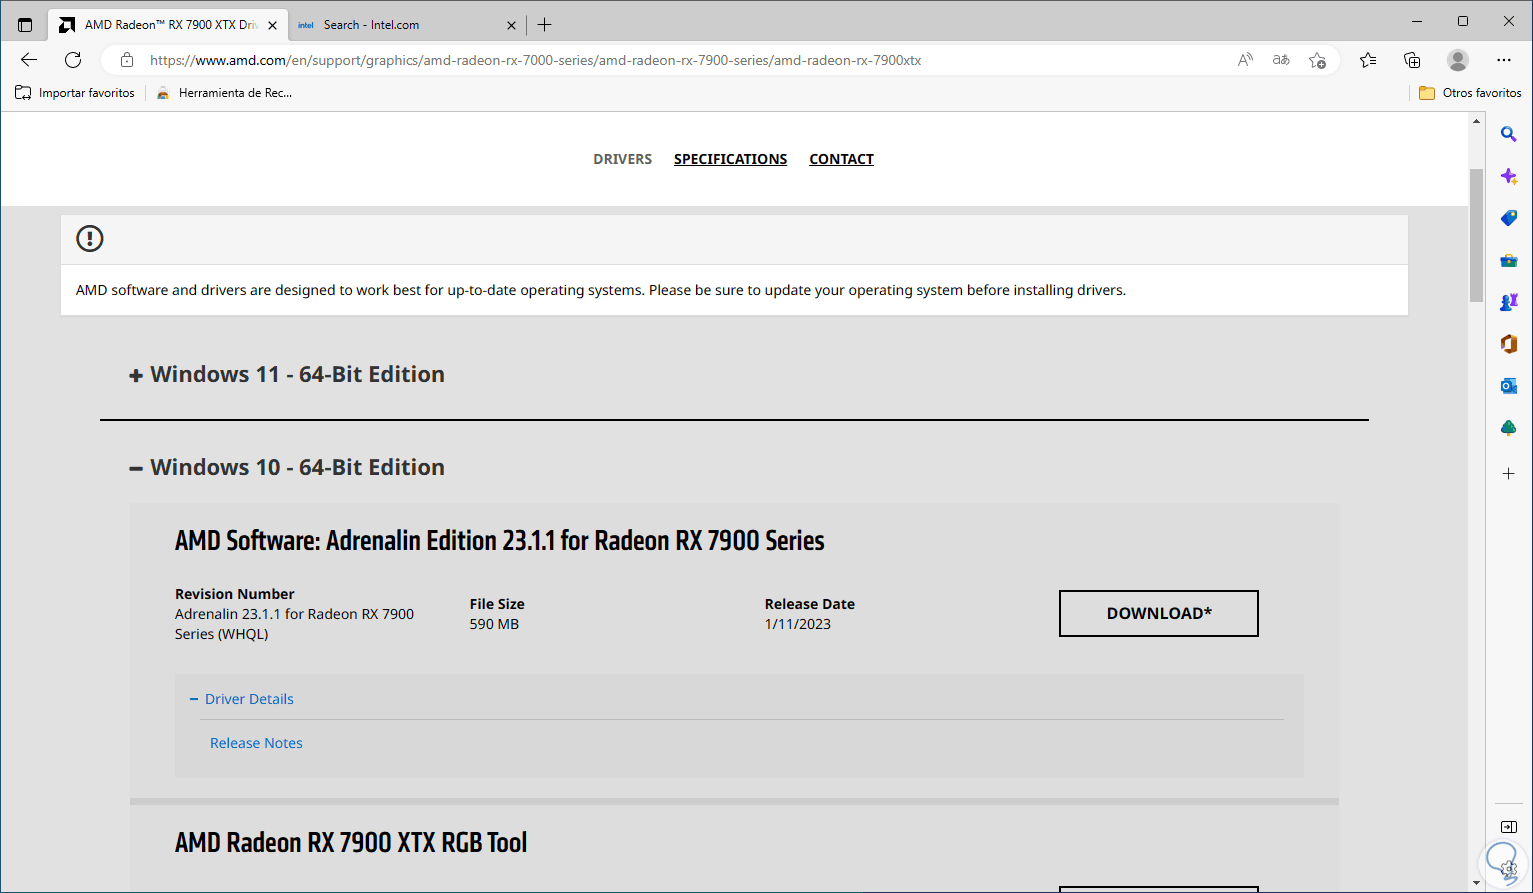Go to the SPECIFICATIONS section

(730, 159)
